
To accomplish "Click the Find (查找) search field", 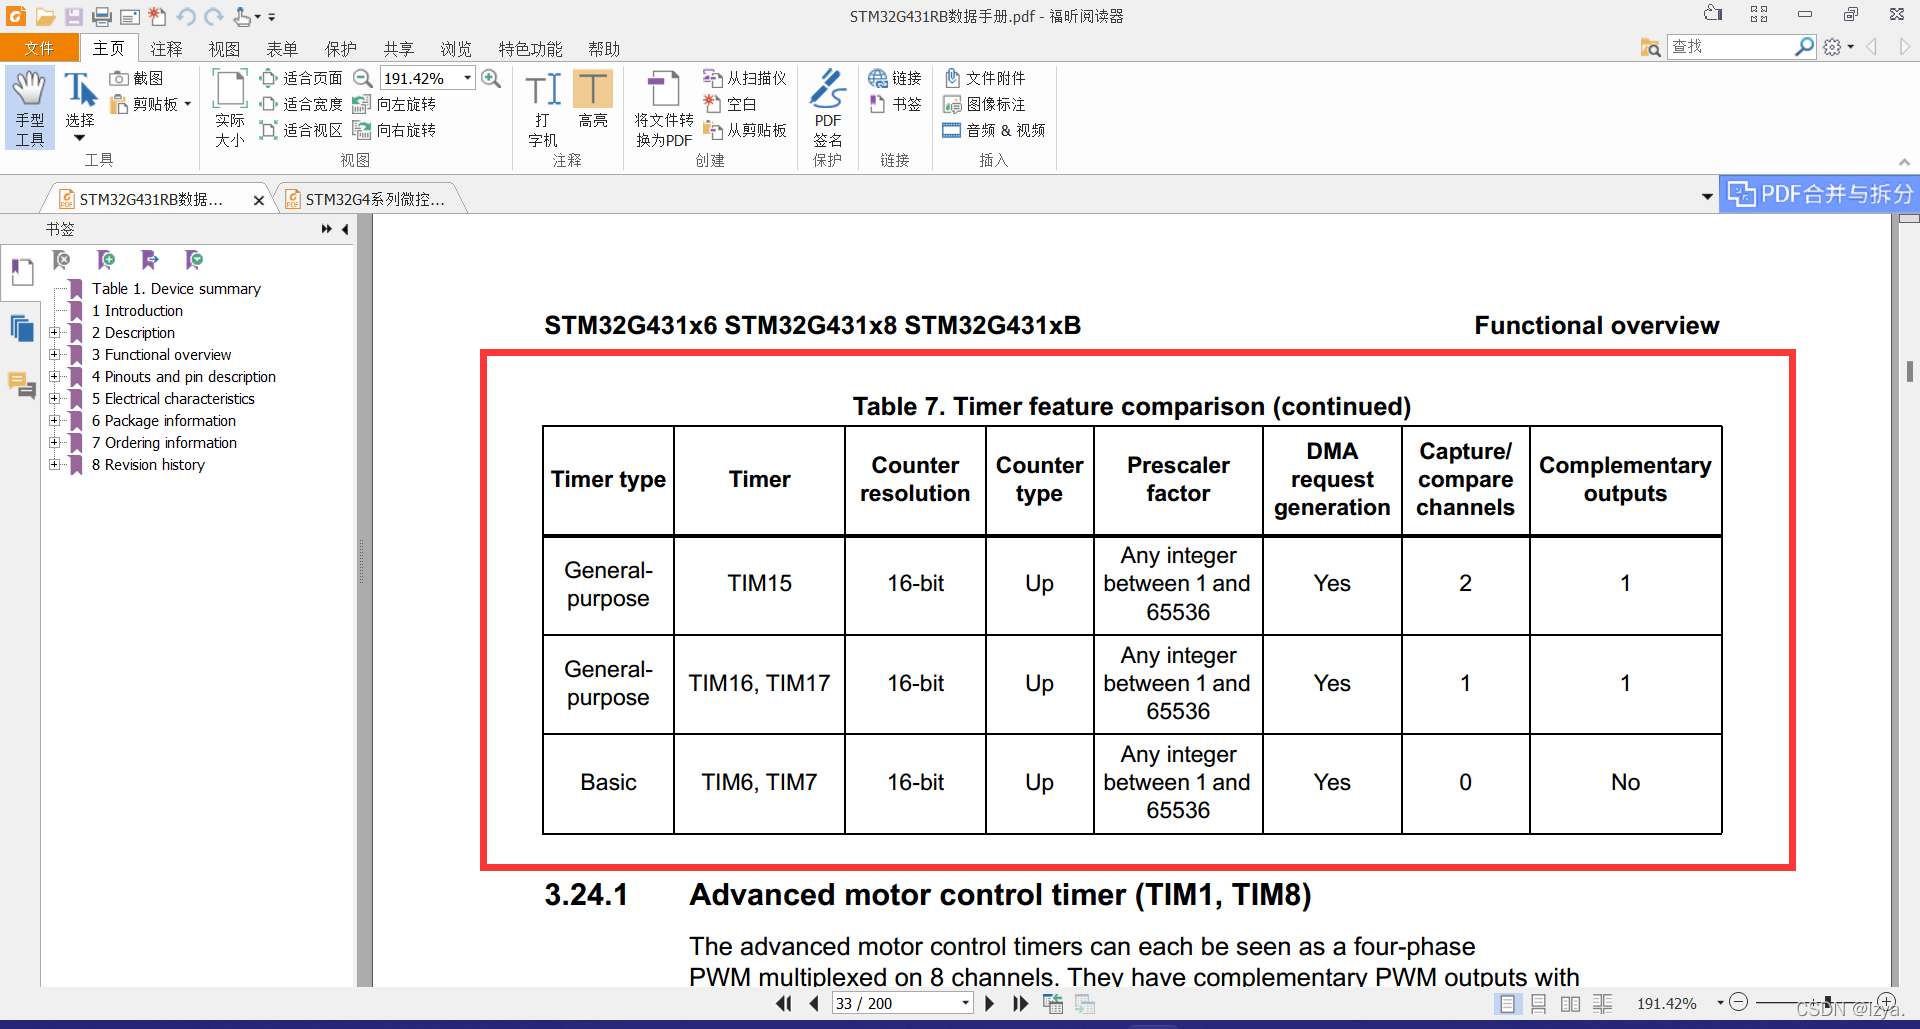I will (x=1731, y=47).
